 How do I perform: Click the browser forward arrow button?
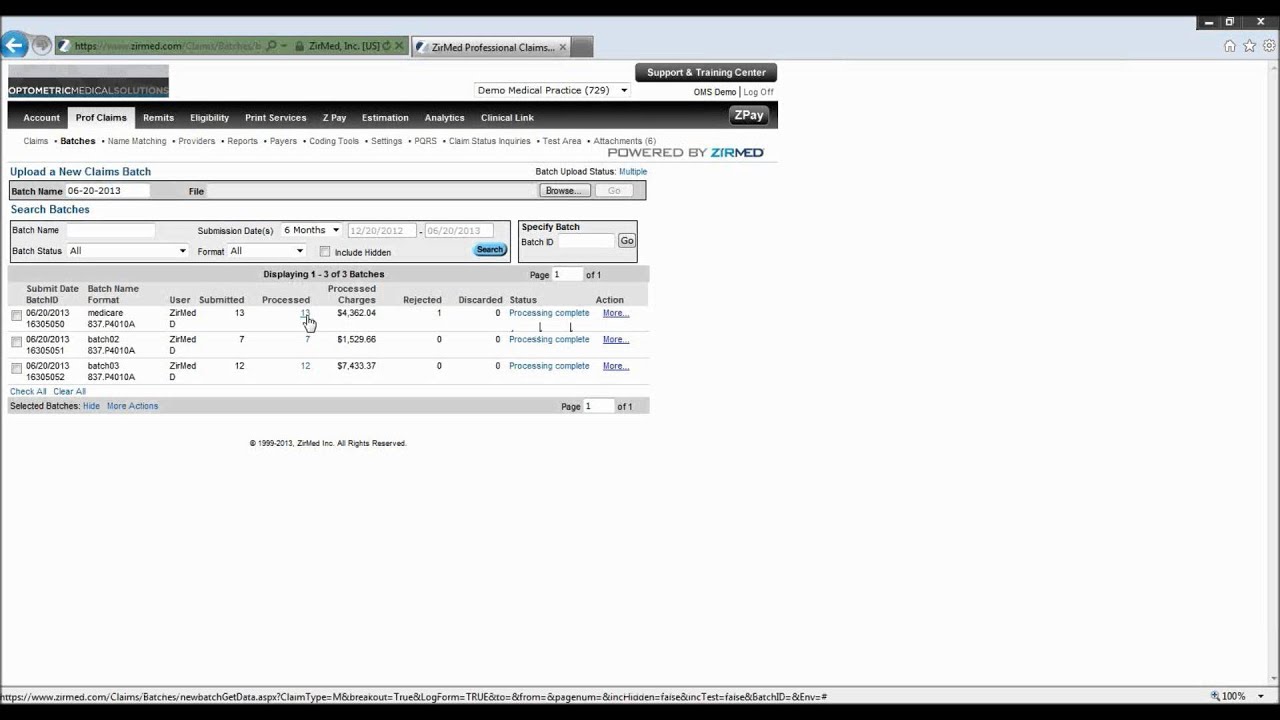coord(41,46)
